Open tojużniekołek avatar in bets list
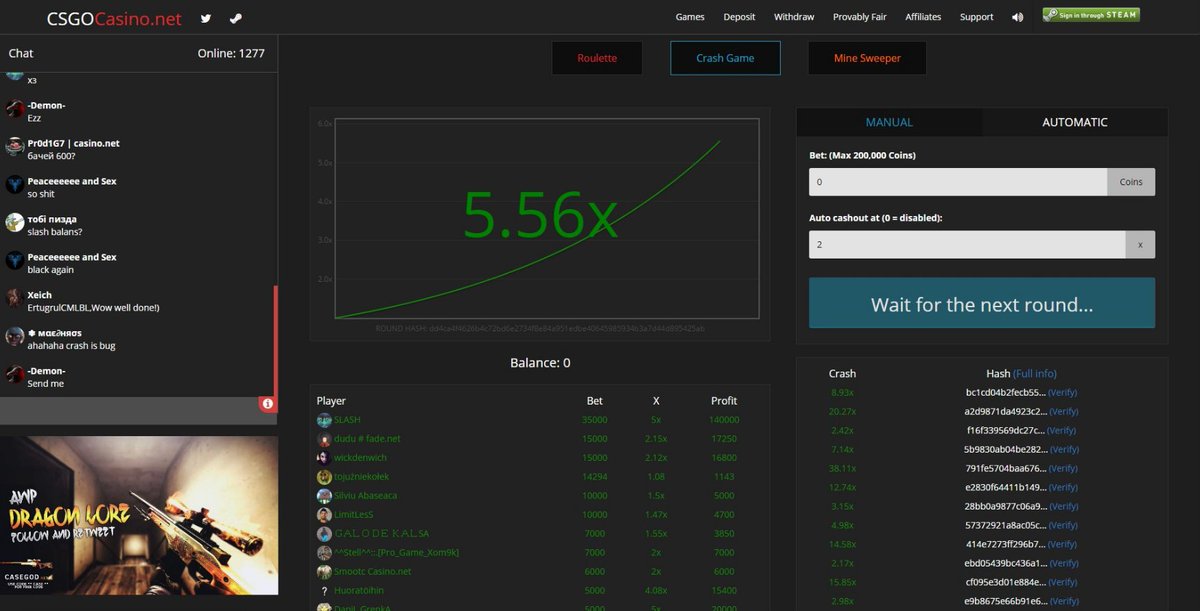 pos(324,477)
